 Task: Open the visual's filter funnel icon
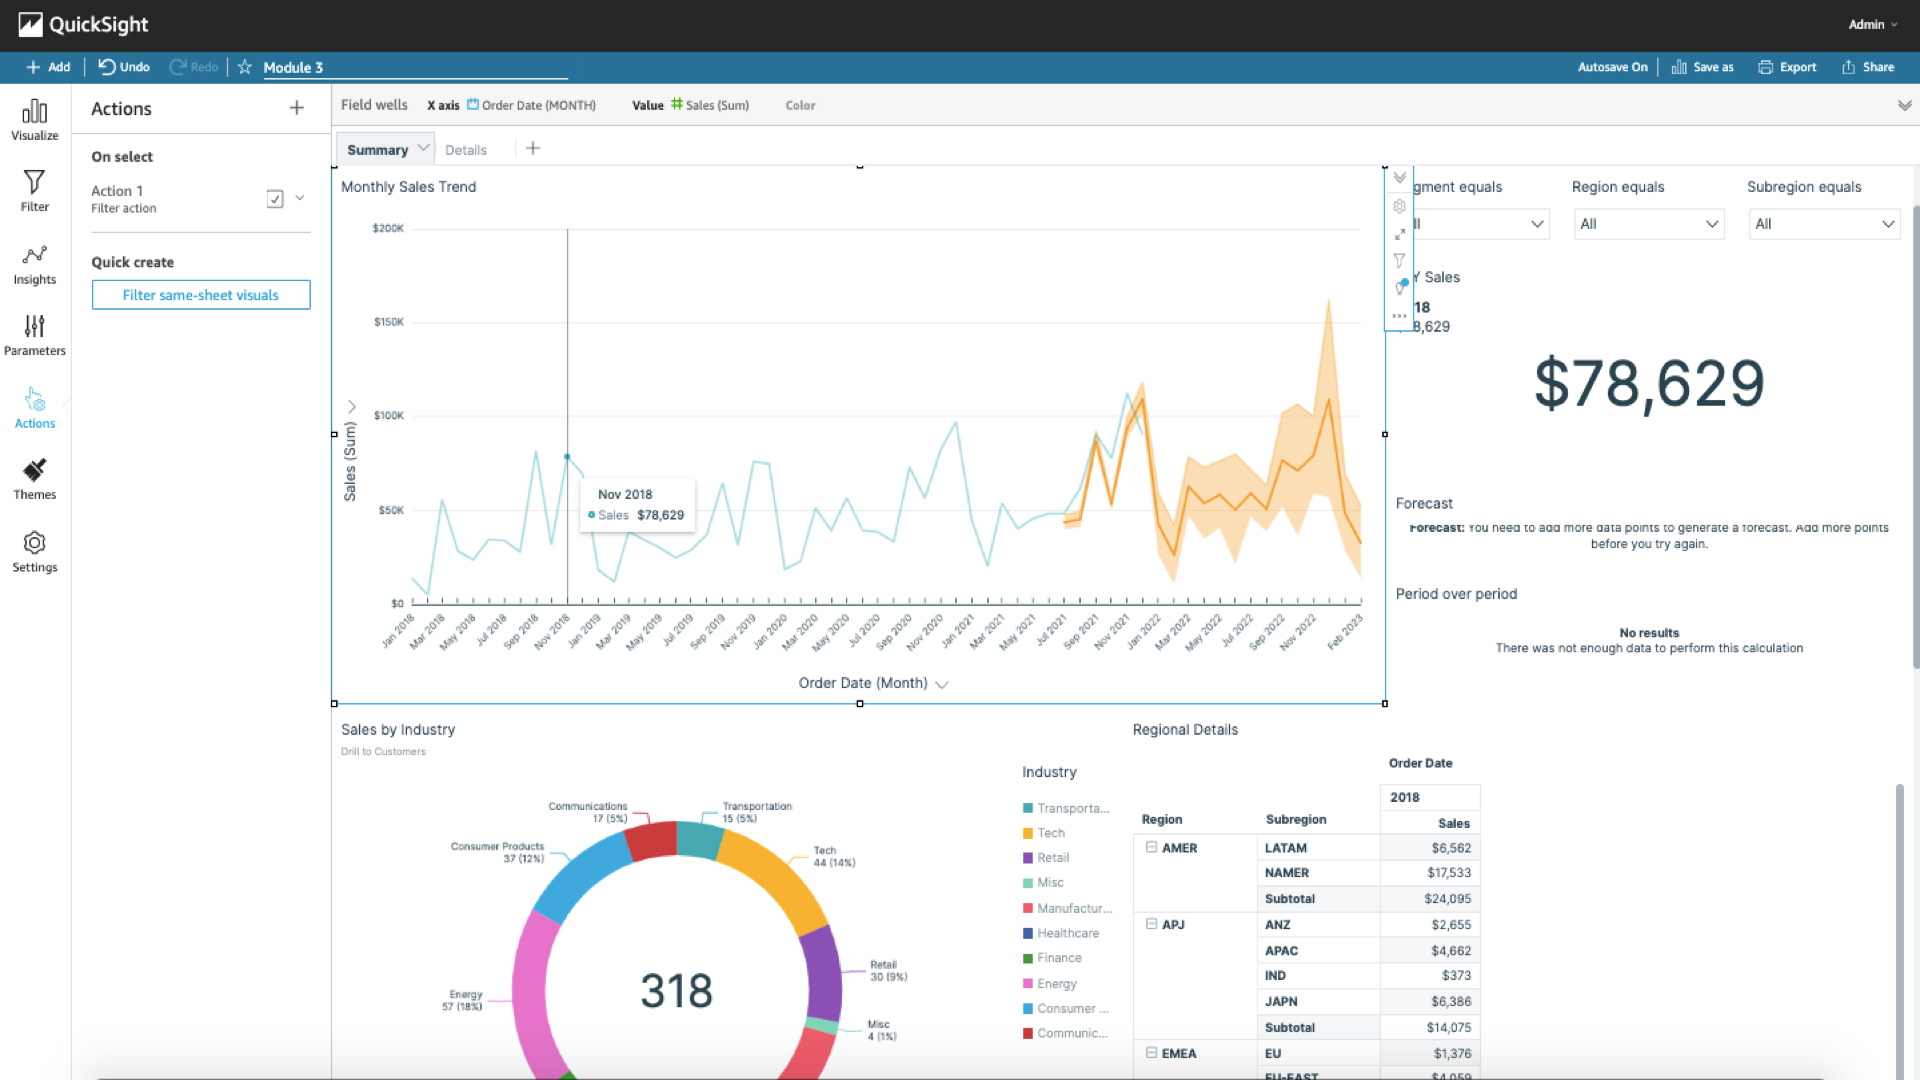pos(1400,261)
